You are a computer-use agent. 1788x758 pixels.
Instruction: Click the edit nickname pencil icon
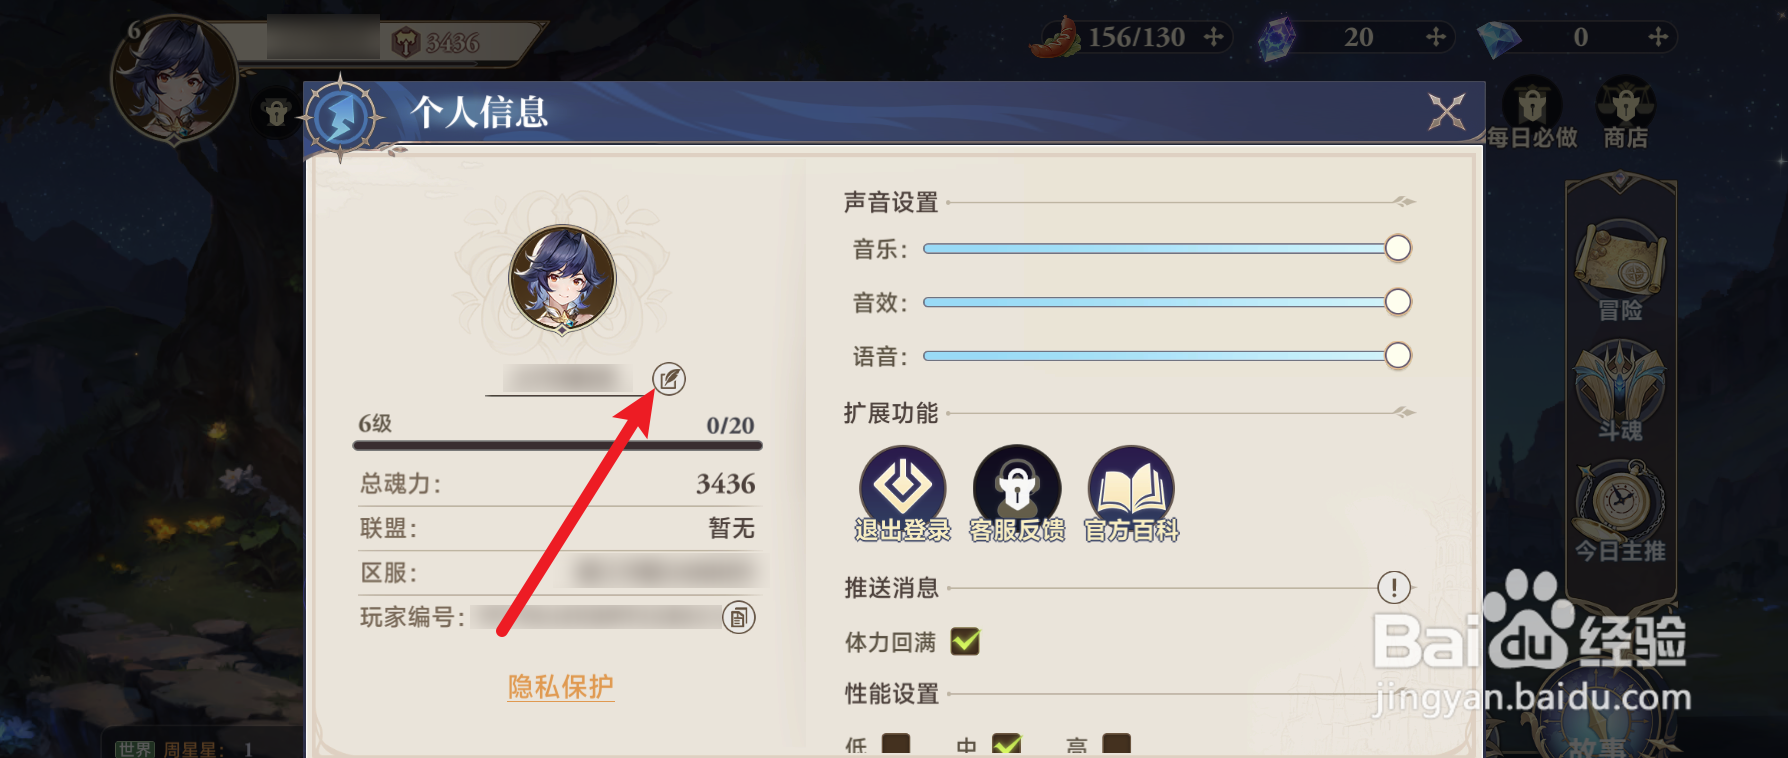pyautogui.click(x=669, y=379)
